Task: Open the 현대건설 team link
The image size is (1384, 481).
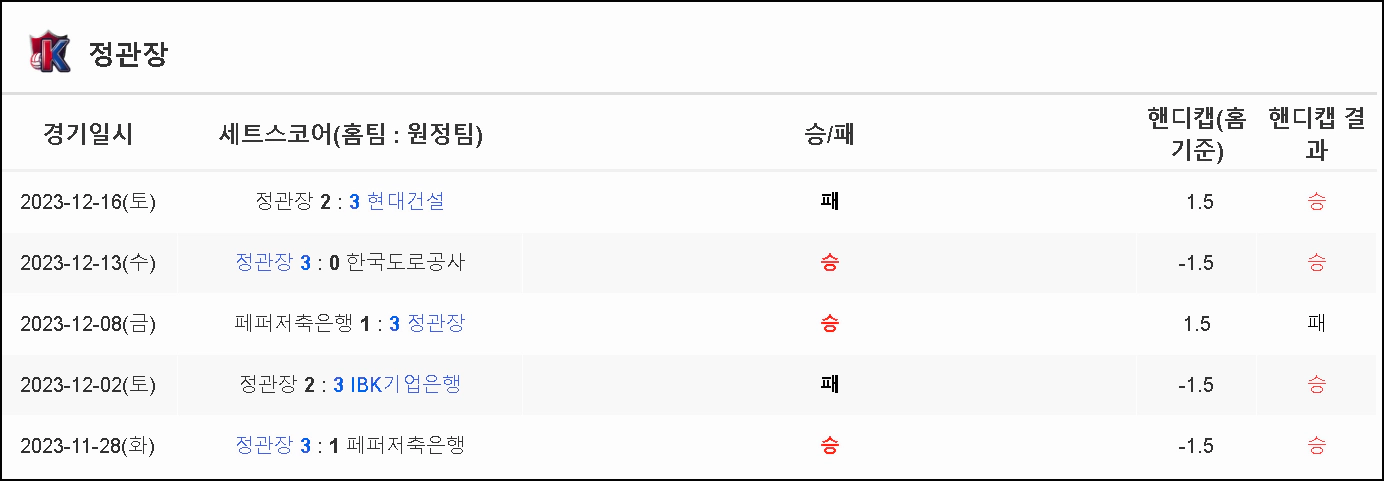Action: click(405, 202)
